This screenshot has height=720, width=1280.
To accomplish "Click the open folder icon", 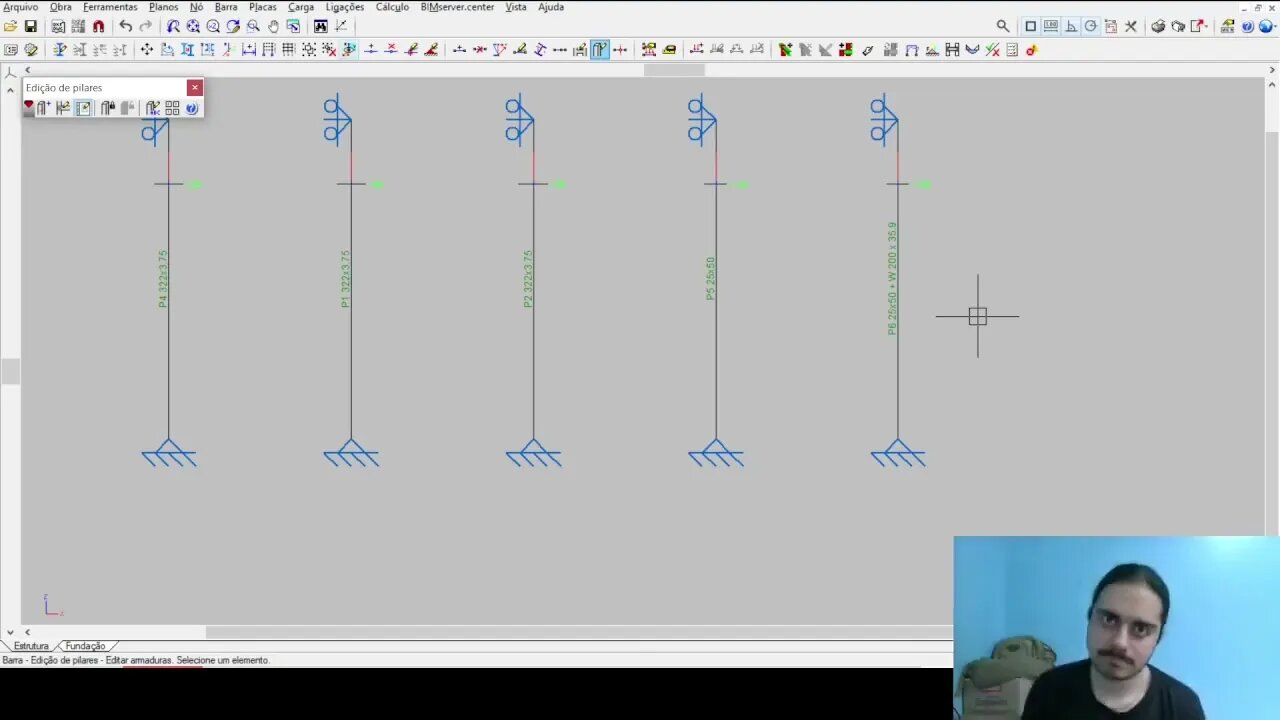I will pyautogui.click(x=11, y=27).
